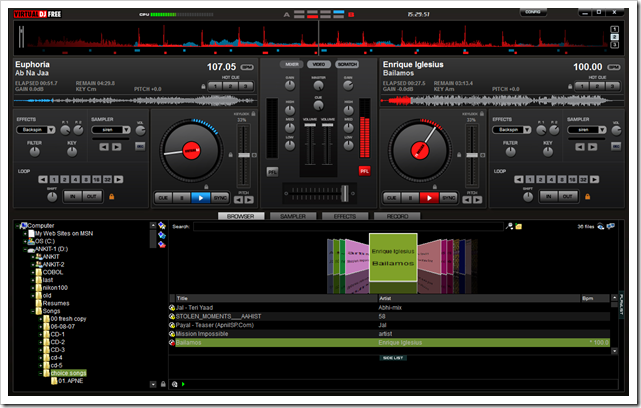This screenshot has height=408, width=641.
Task: Set left deck hot cue 1
Action: pos(215,86)
